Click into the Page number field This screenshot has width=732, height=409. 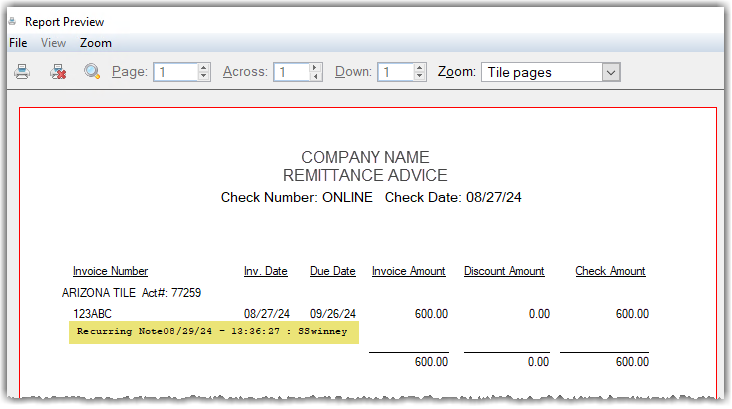[176, 72]
